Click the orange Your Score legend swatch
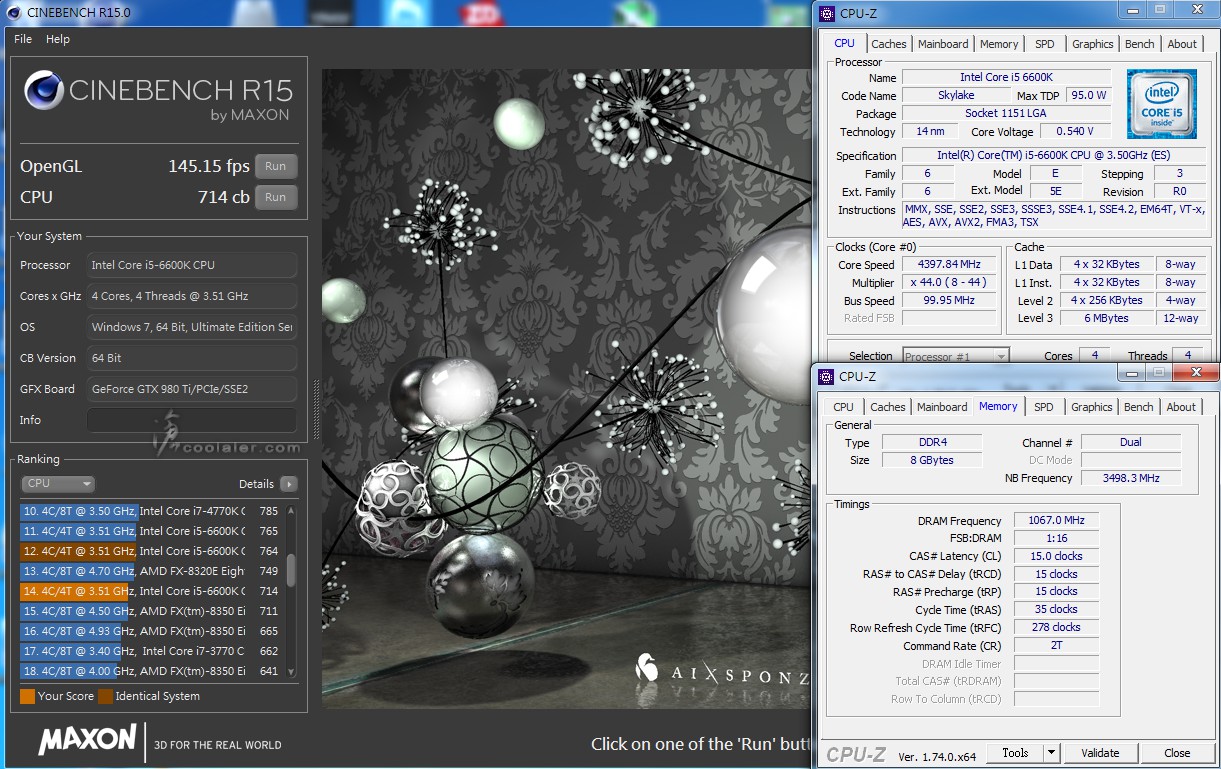The width and height of the screenshot is (1221, 769). [x=27, y=696]
